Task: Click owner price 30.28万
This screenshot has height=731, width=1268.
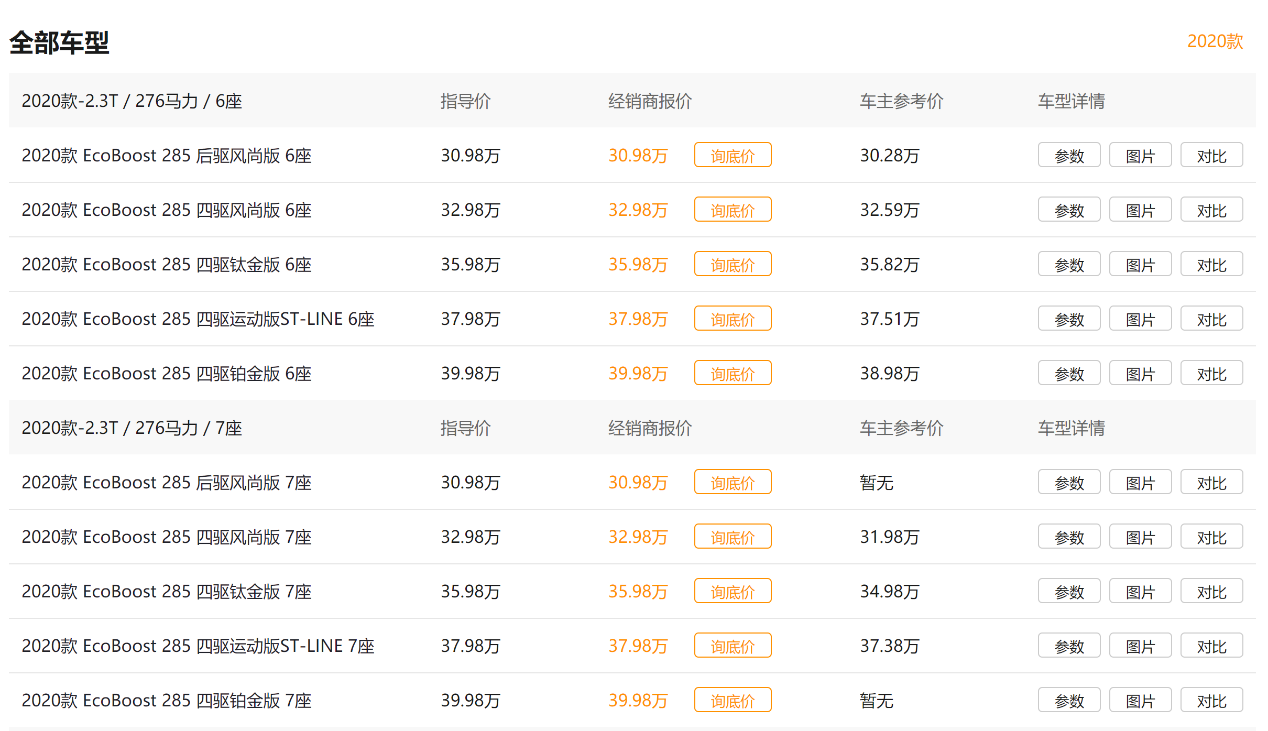Action: [890, 155]
